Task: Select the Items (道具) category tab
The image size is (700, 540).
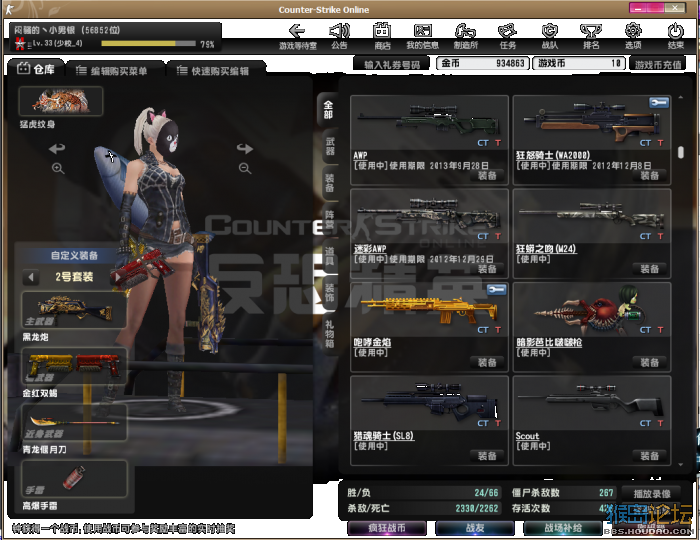Action: 329,256
